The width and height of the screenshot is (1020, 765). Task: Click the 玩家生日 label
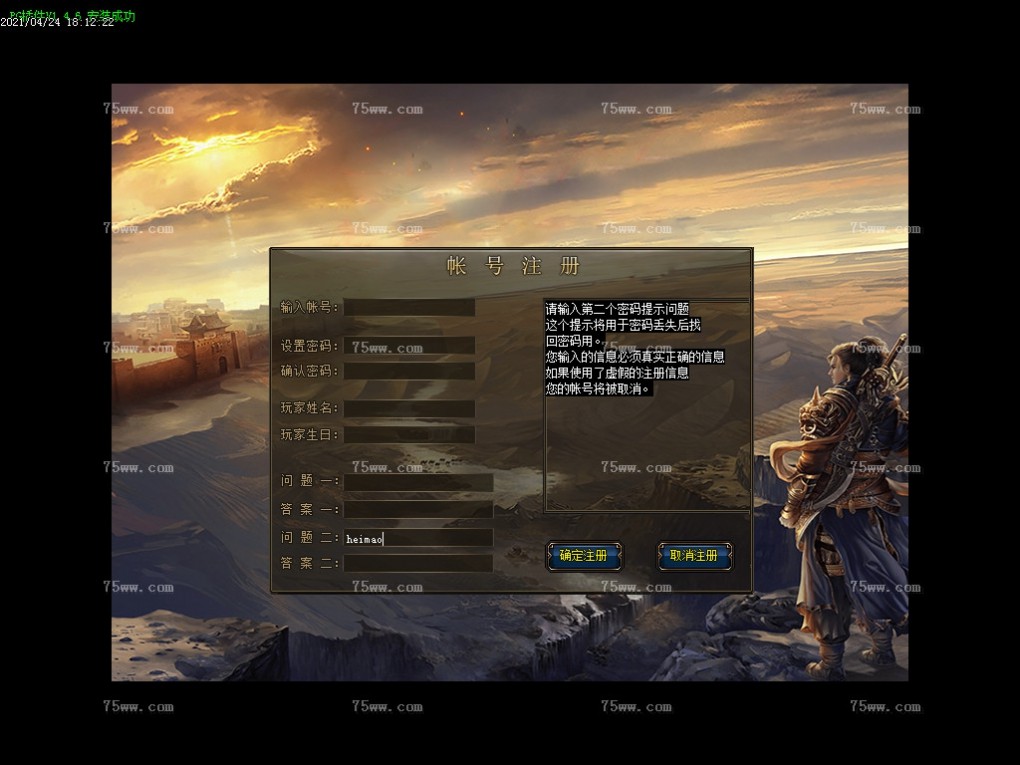tap(309, 435)
